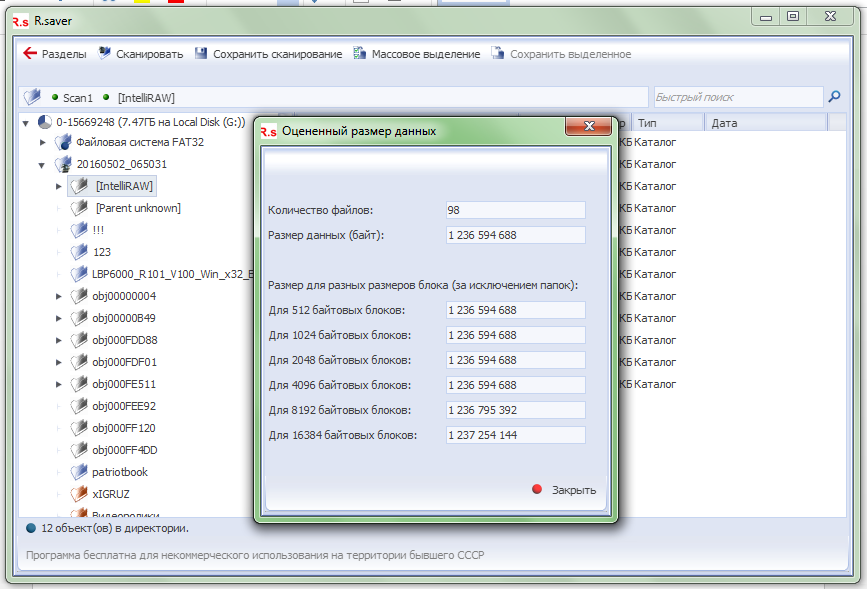Click the Сканировать toolbar icon
Viewport: 867px width, 589px height.
pos(105,54)
